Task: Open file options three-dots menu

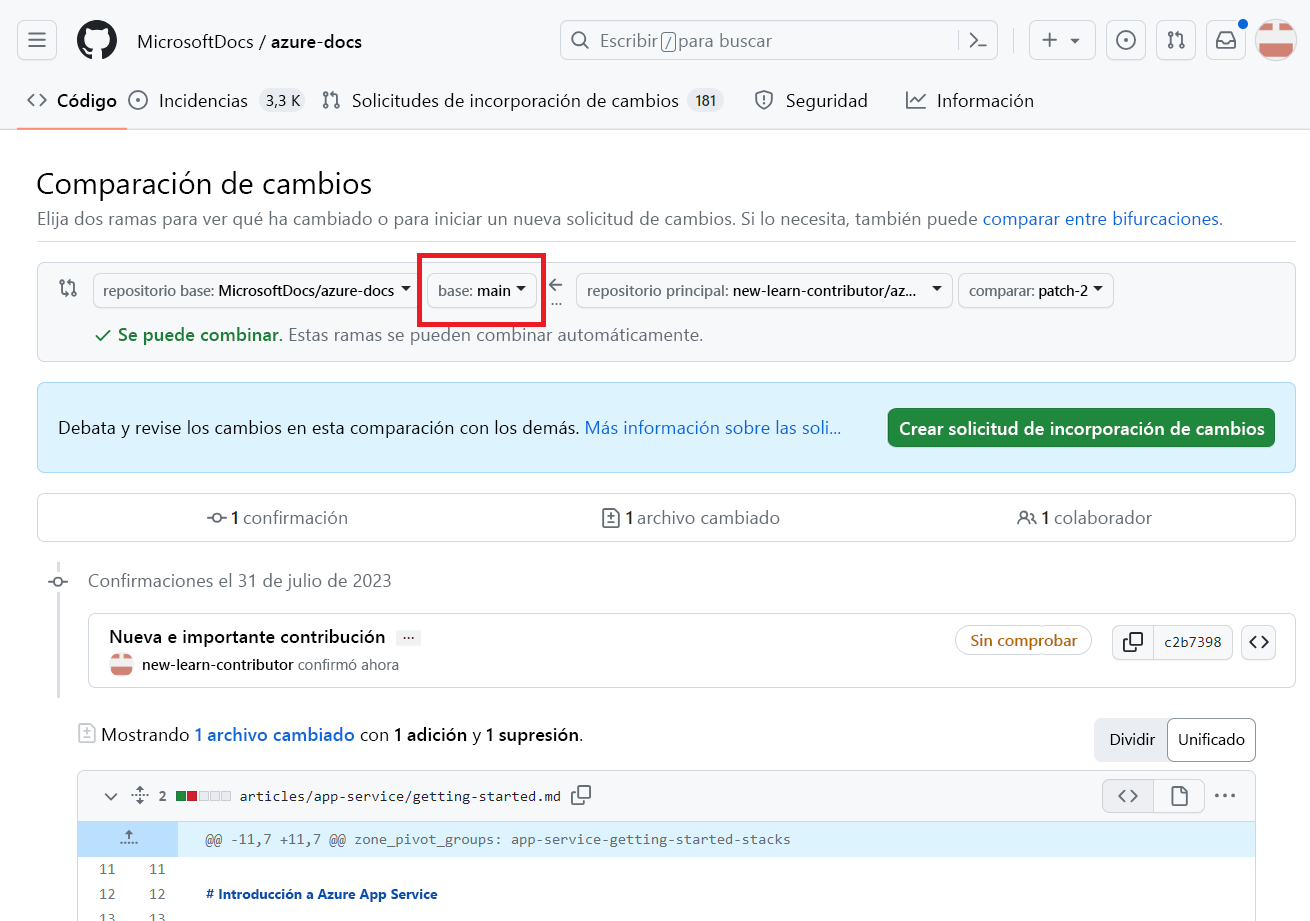Action: pyautogui.click(x=1225, y=797)
